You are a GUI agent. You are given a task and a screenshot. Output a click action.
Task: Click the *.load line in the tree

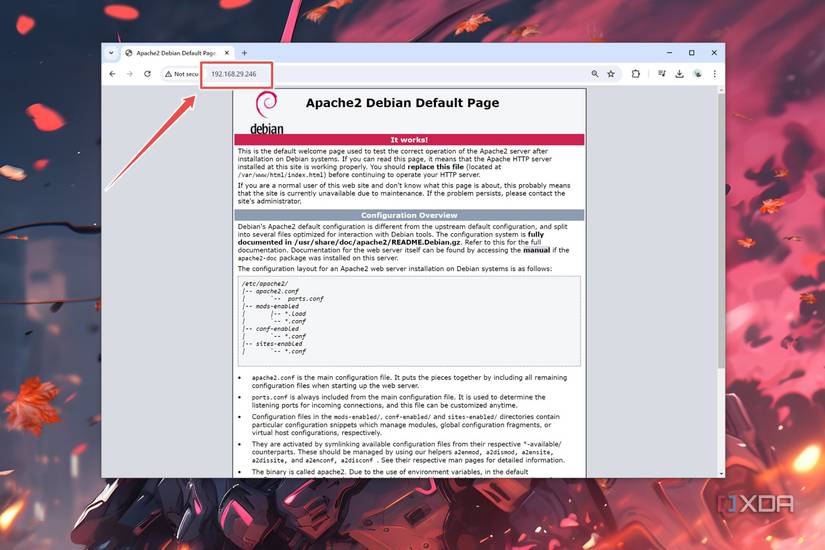(x=295, y=314)
